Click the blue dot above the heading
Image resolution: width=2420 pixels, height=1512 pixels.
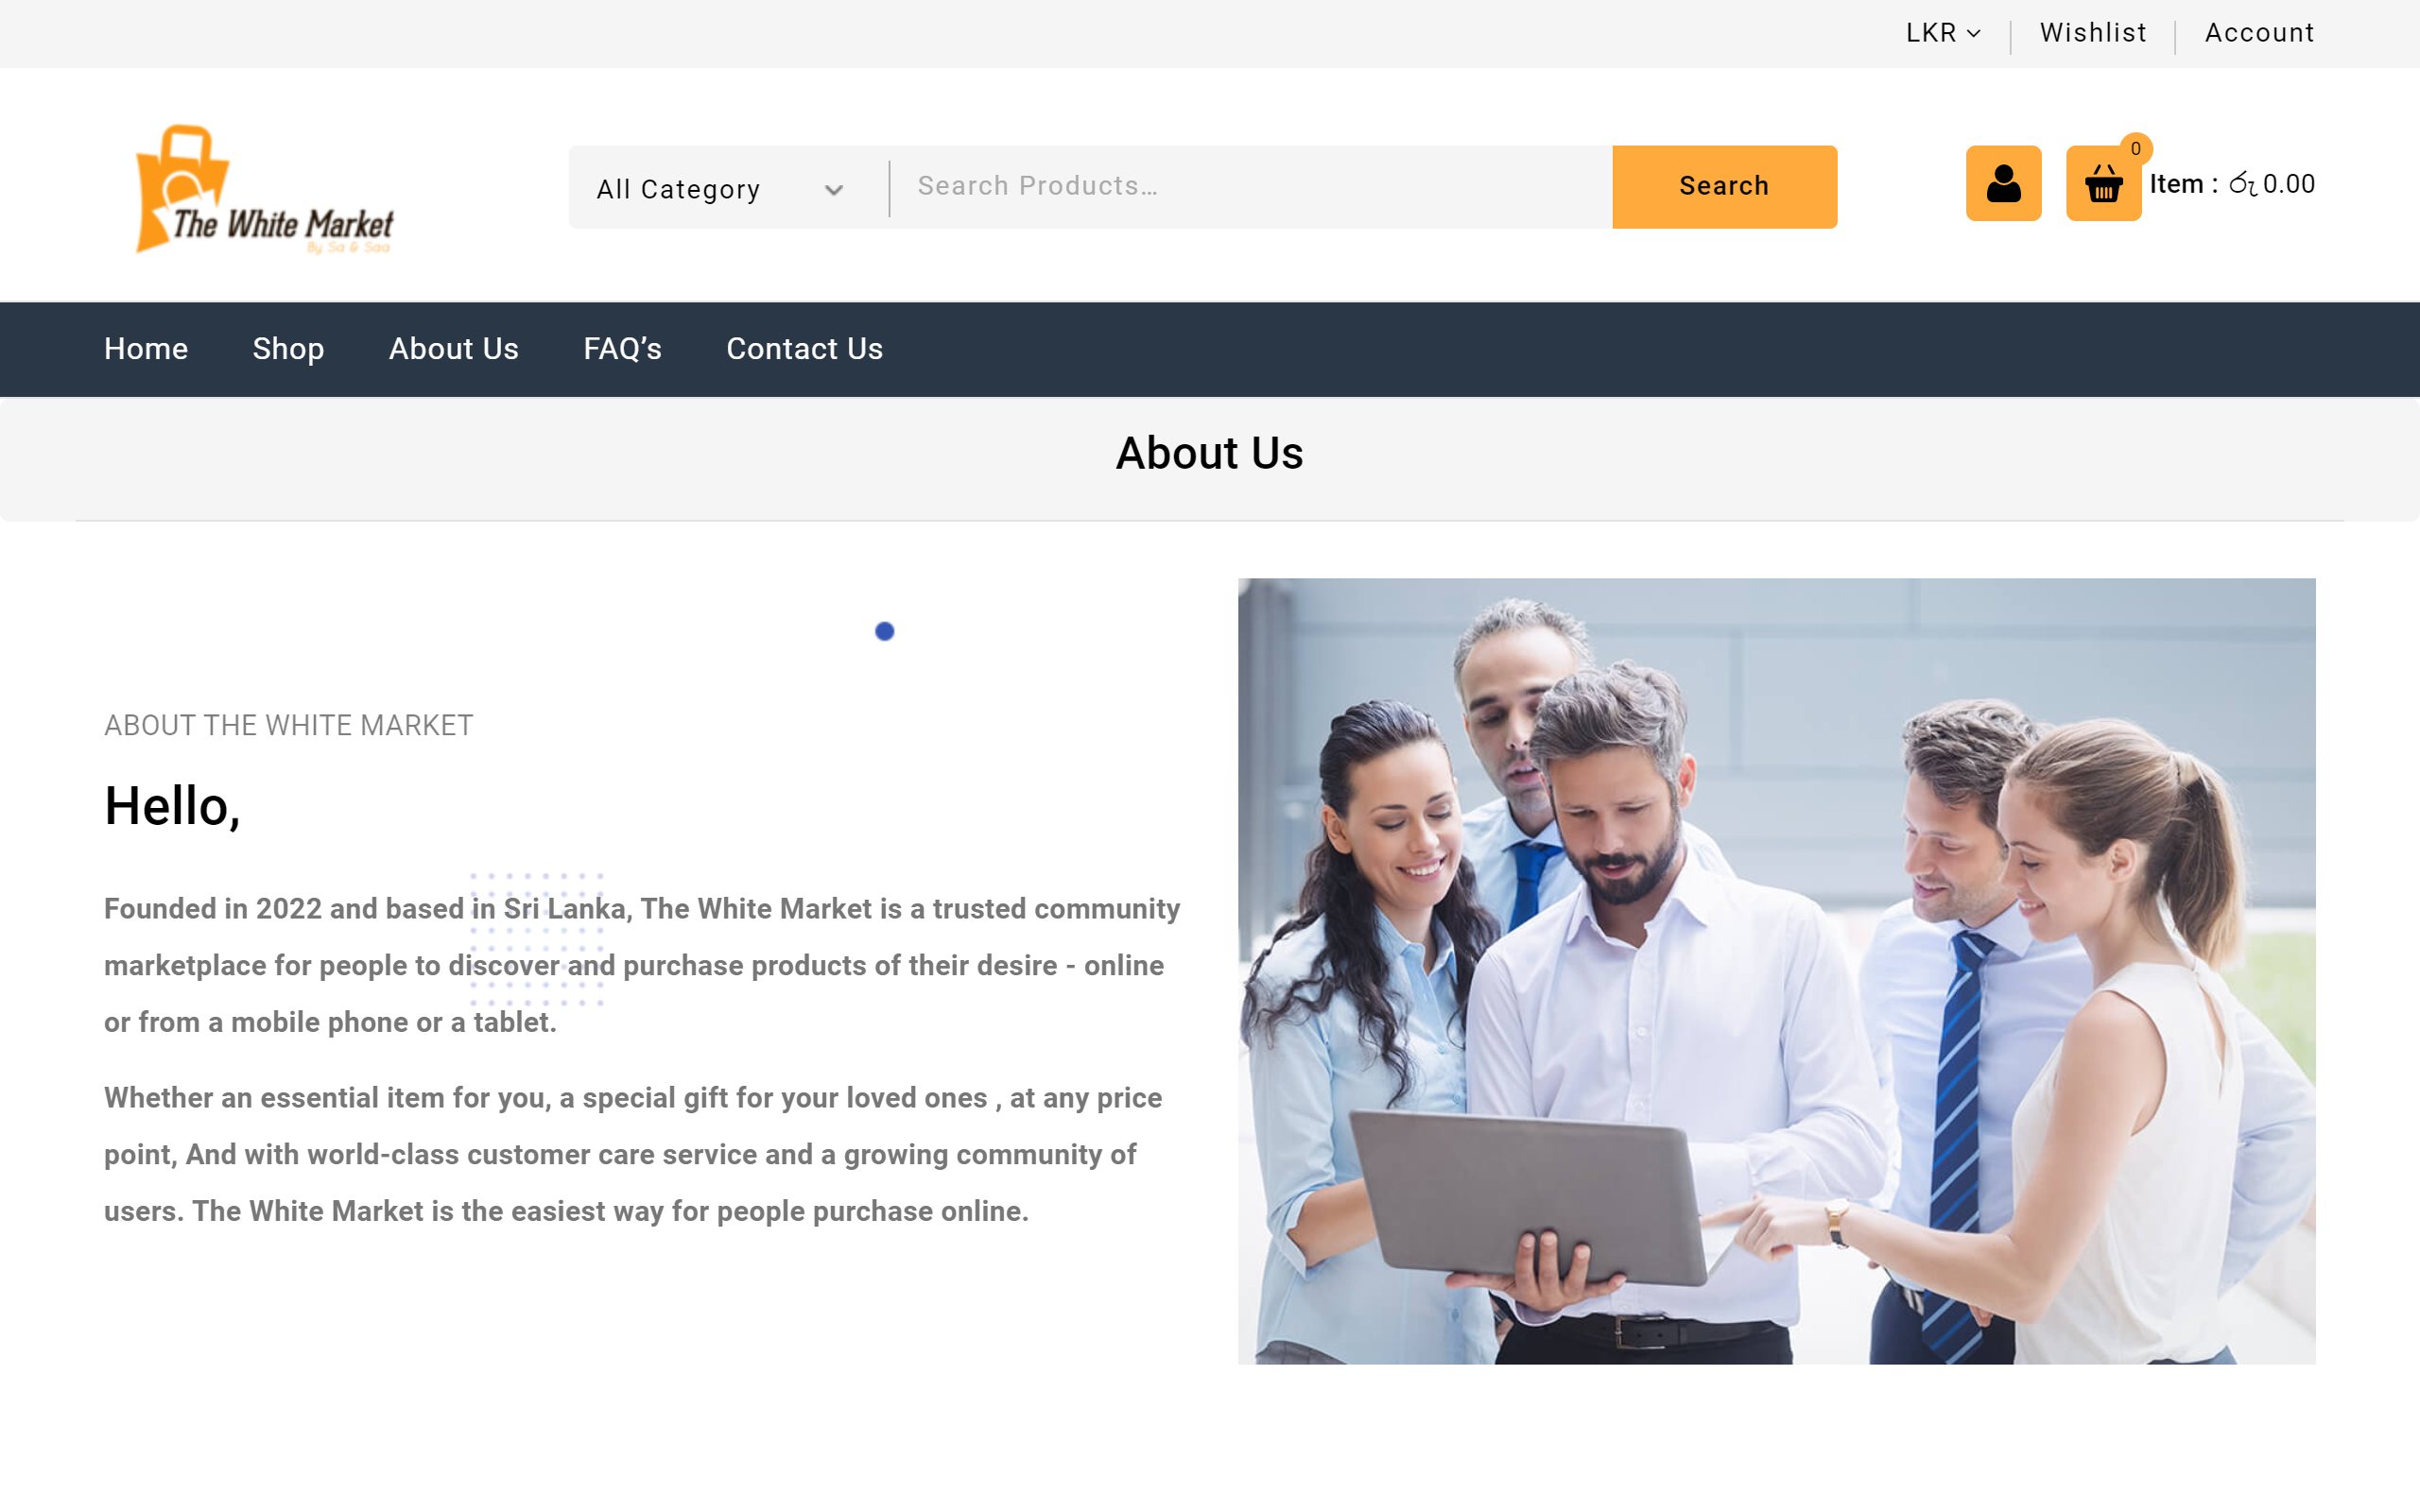884,631
